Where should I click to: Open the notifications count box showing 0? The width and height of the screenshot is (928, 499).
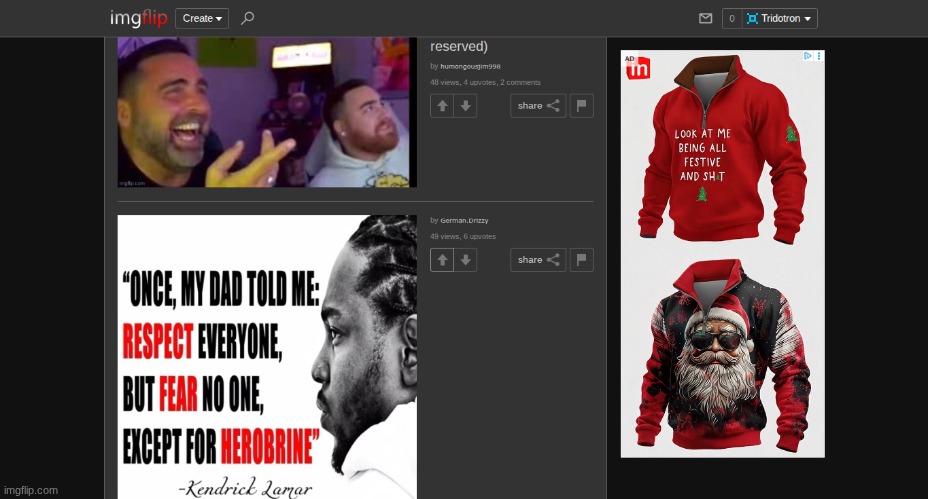[x=732, y=18]
